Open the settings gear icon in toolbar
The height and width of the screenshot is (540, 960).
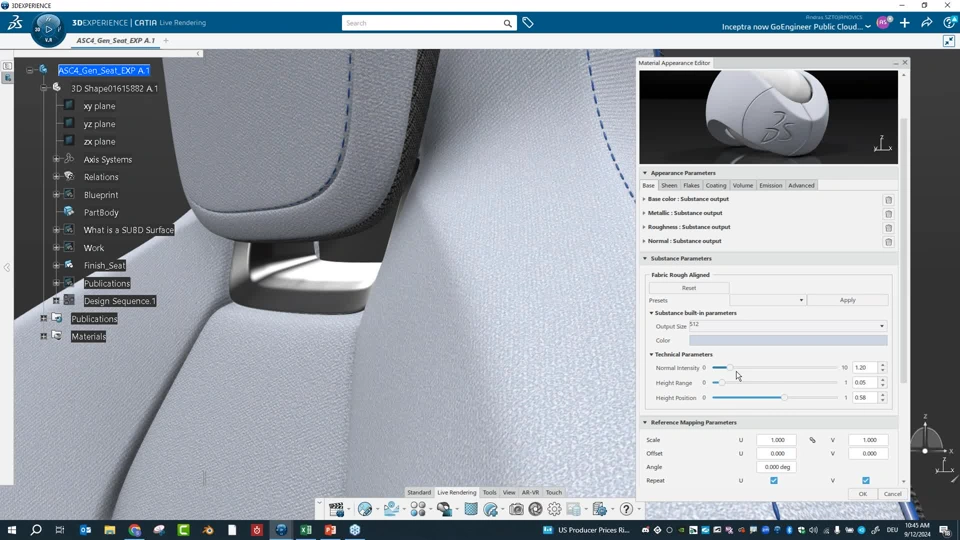point(554,510)
